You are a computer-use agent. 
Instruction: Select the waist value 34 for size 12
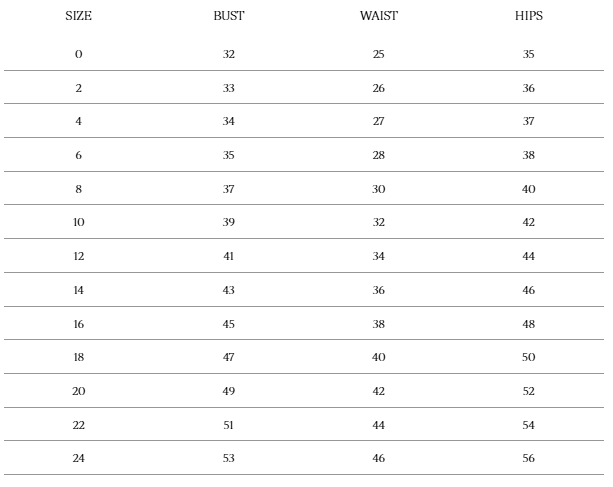(378, 257)
